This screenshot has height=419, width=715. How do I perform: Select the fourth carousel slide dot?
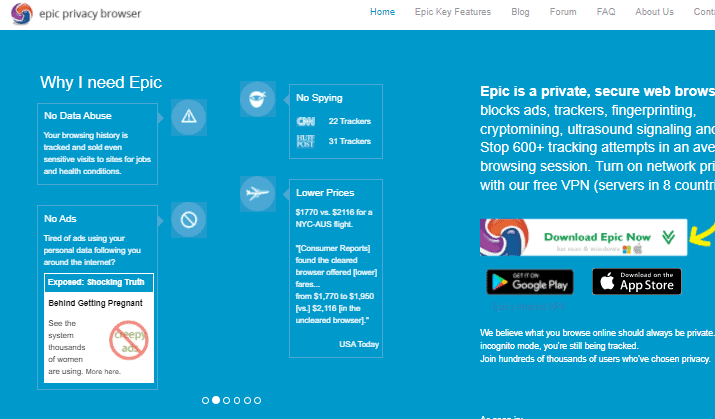pyautogui.click(x=237, y=400)
